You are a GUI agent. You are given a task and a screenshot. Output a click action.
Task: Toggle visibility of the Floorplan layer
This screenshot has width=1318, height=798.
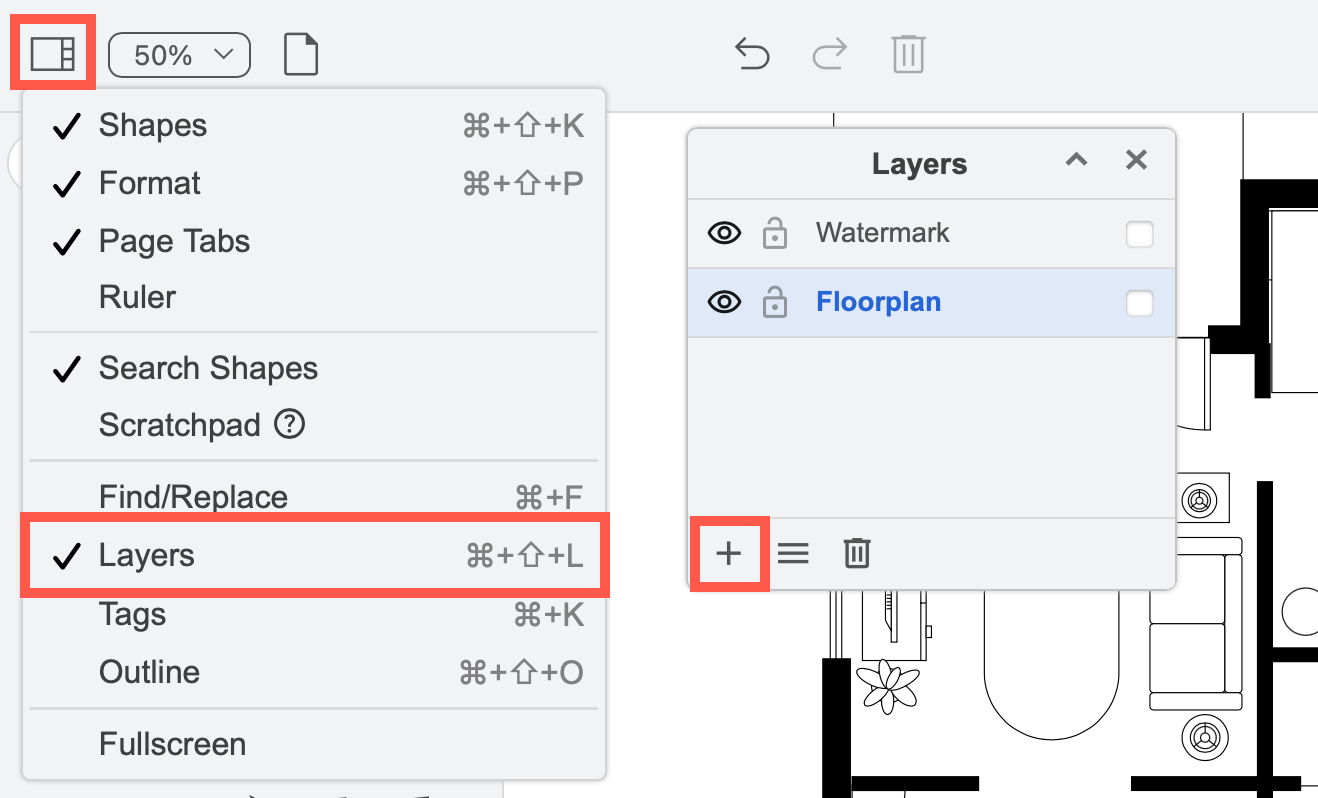tap(724, 302)
